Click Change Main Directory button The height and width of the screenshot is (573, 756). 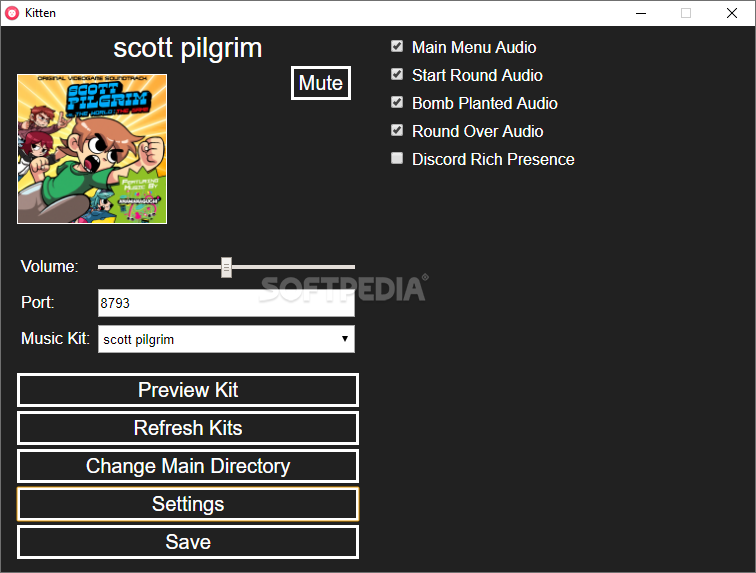point(188,466)
